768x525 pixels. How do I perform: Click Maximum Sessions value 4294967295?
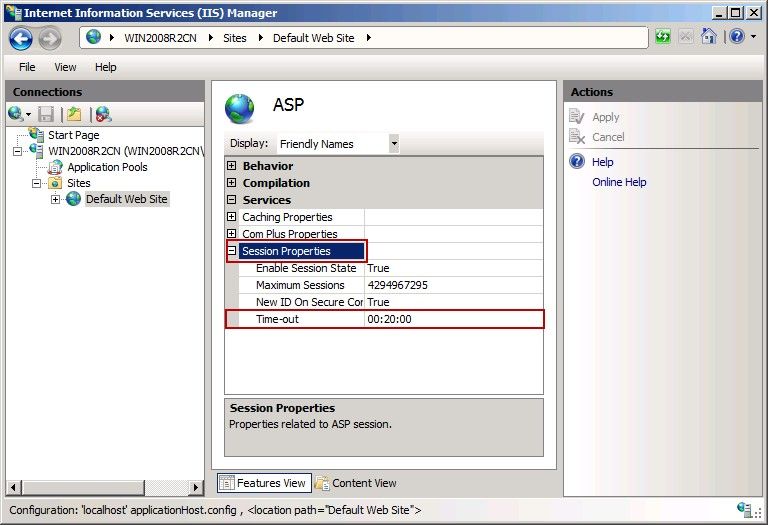click(x=454, y=285)
